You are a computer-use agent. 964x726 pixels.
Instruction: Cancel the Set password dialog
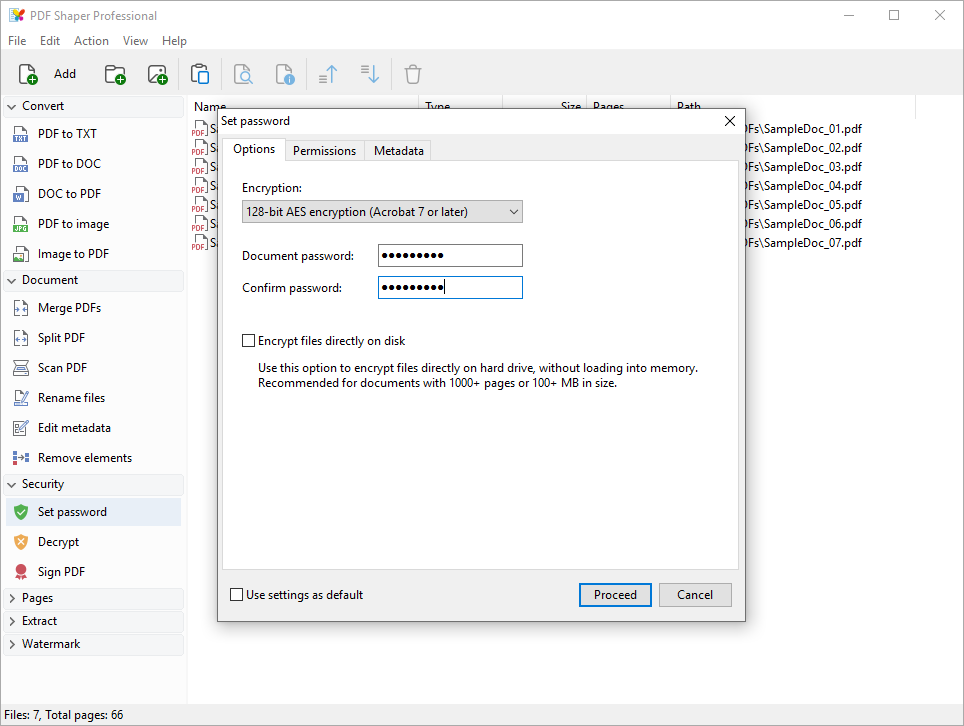pyautogui.click(x=695, y=594)
